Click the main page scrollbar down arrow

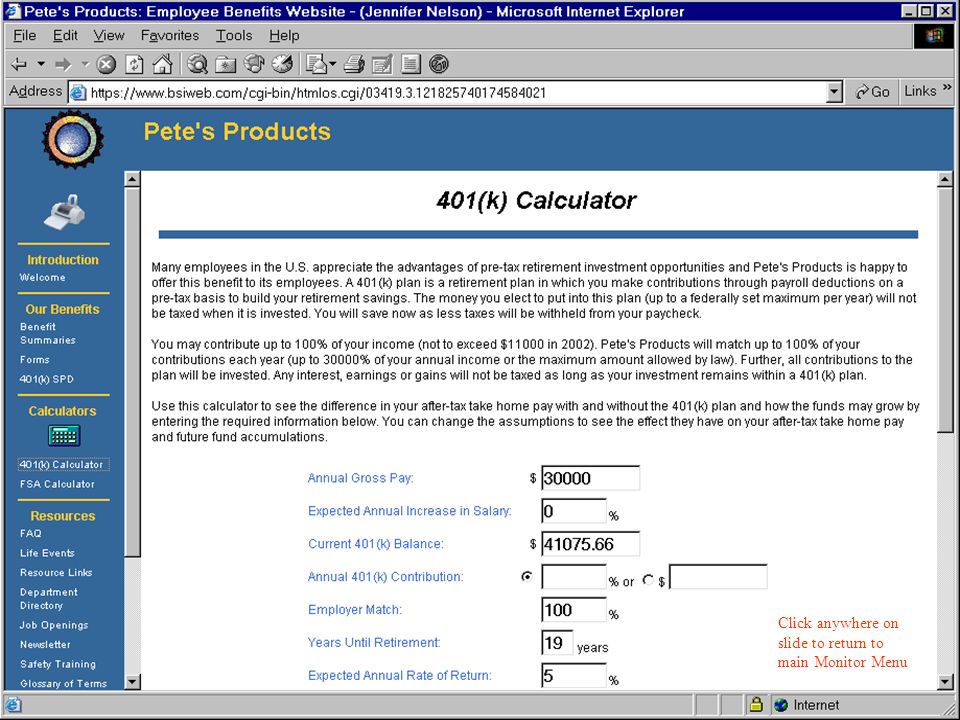pyautogui.click(x=945, y=681)
